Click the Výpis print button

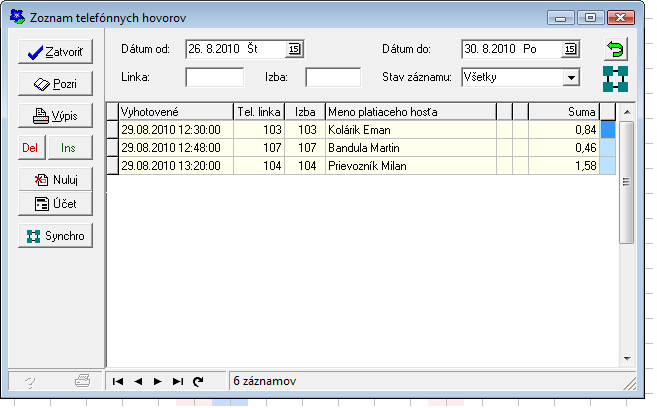(x=55, y=115)
